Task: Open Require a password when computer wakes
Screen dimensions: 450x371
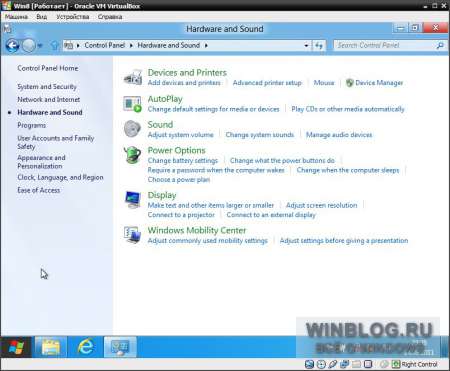Action: [216, 170]
